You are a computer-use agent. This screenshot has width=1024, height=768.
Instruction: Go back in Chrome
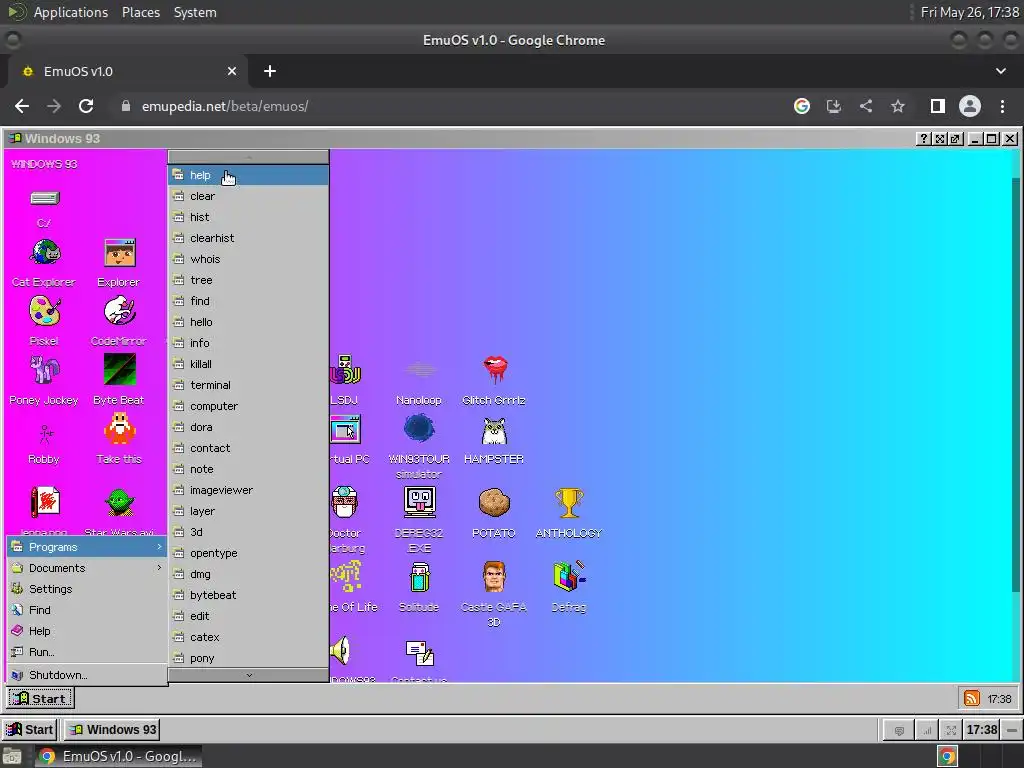(22, 106)
